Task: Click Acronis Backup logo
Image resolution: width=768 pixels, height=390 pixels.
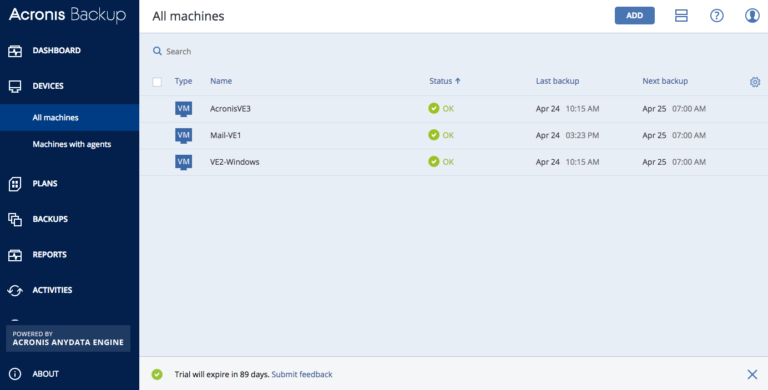Action: point(67,15)
